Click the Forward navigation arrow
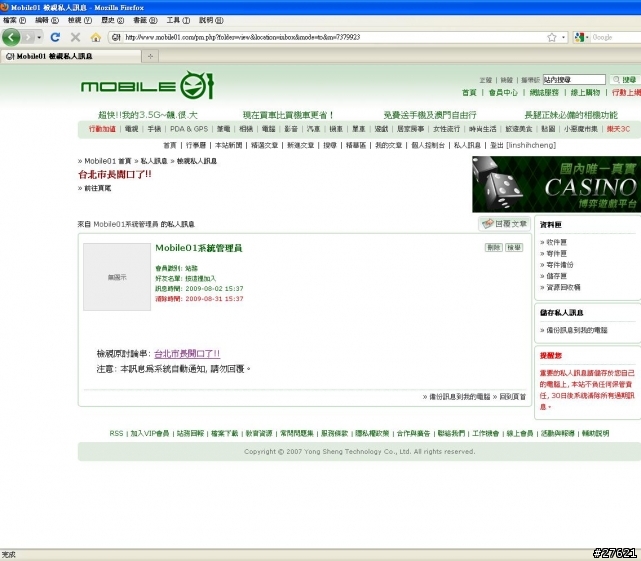 [x=28, y=38]
